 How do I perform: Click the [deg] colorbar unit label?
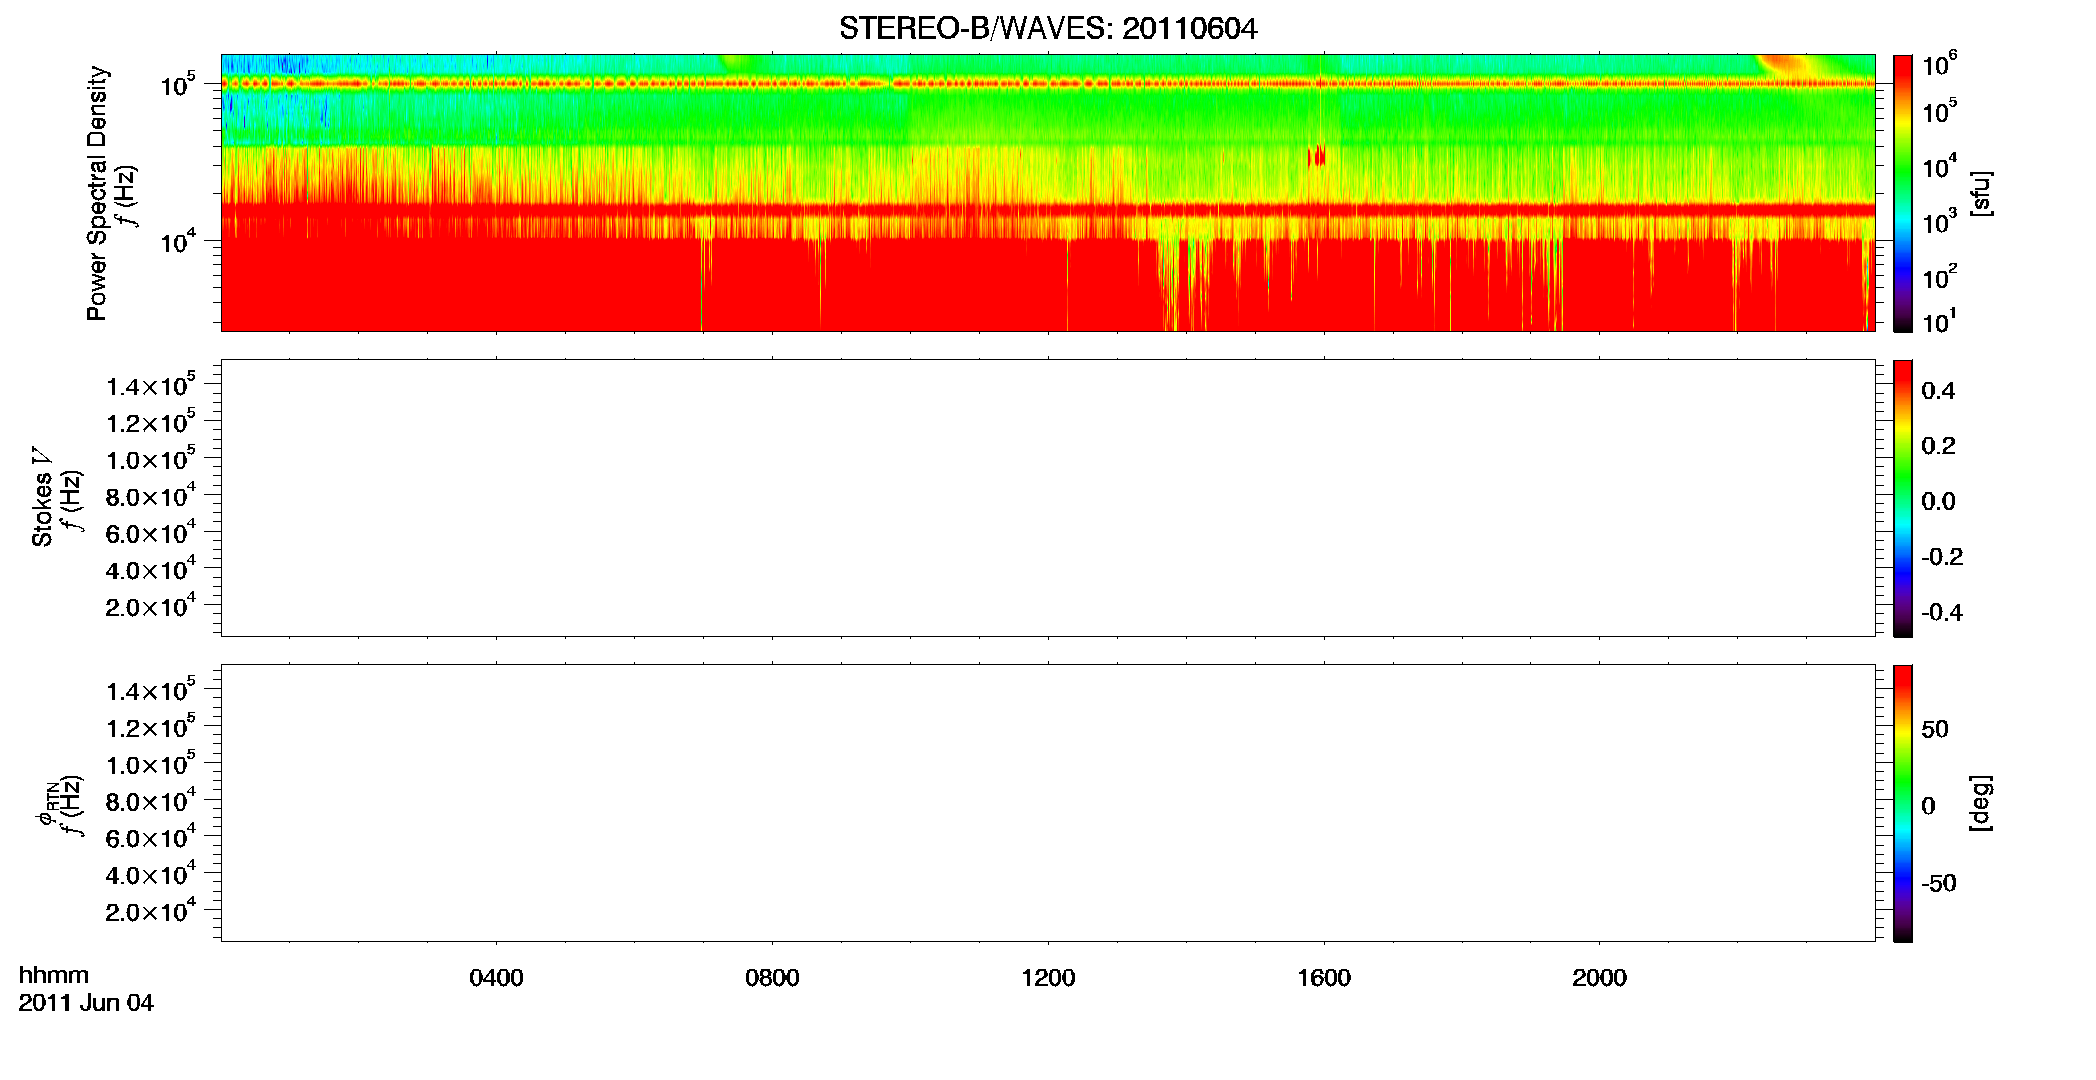coord(1981,803)
